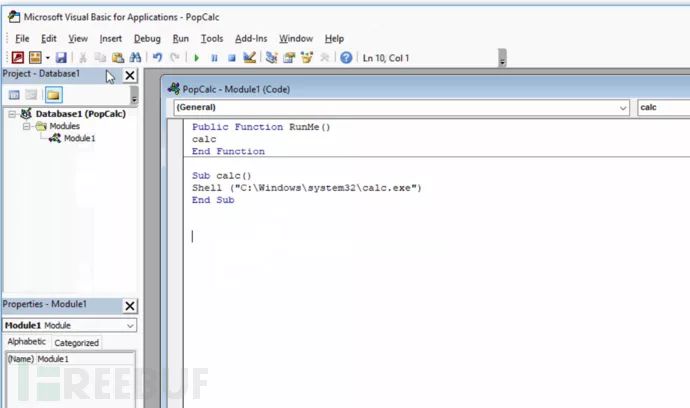
Task: Open the Edit menu
Action: coord(48,39)
